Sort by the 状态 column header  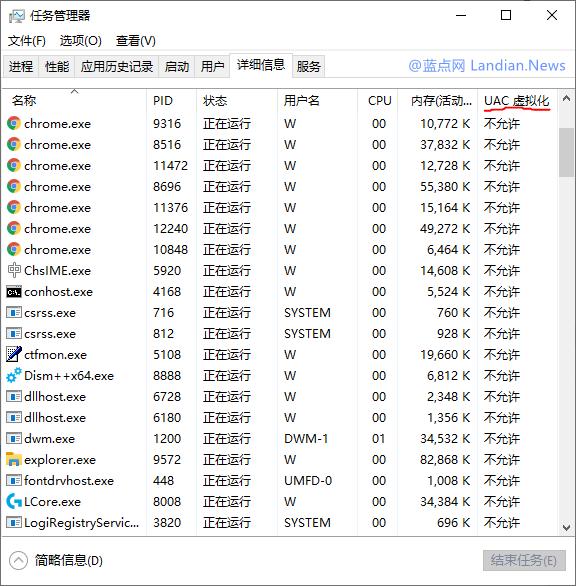tap(237, 100)
